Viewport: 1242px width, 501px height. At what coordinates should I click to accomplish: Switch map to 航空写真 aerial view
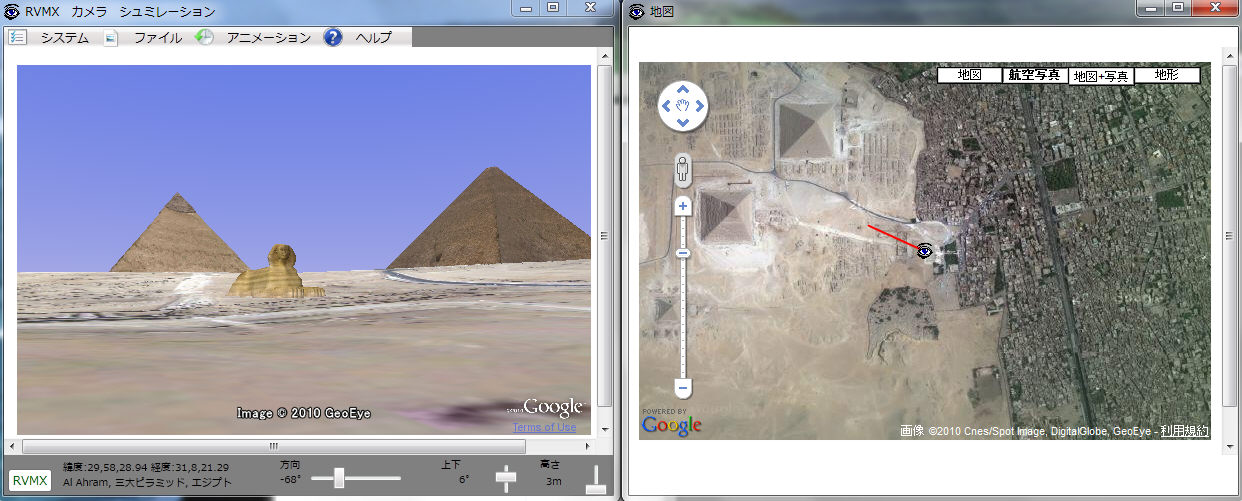point(1034,75)
